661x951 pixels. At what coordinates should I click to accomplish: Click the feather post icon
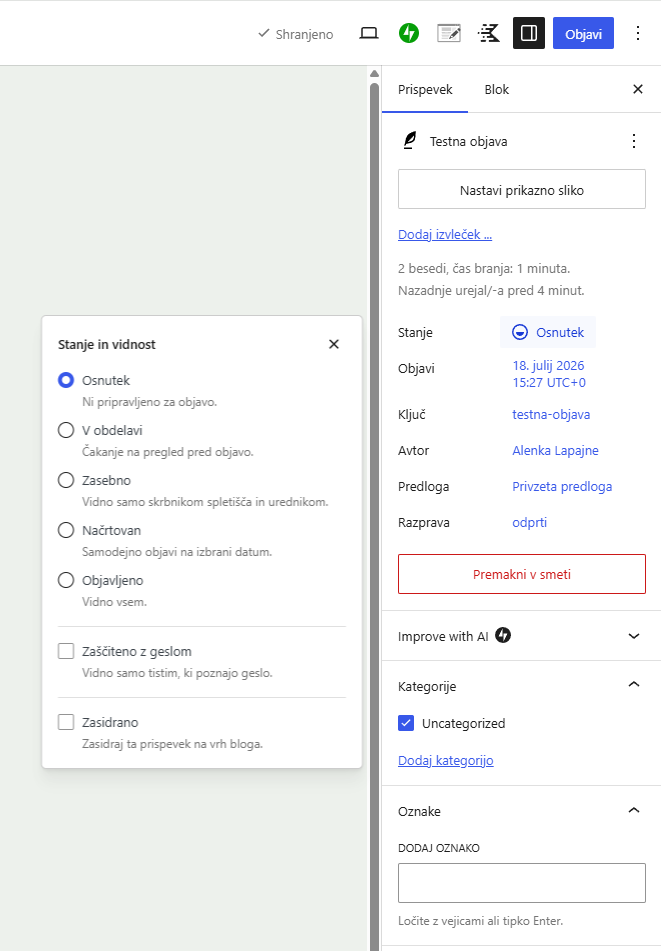(x=410, y=141)
